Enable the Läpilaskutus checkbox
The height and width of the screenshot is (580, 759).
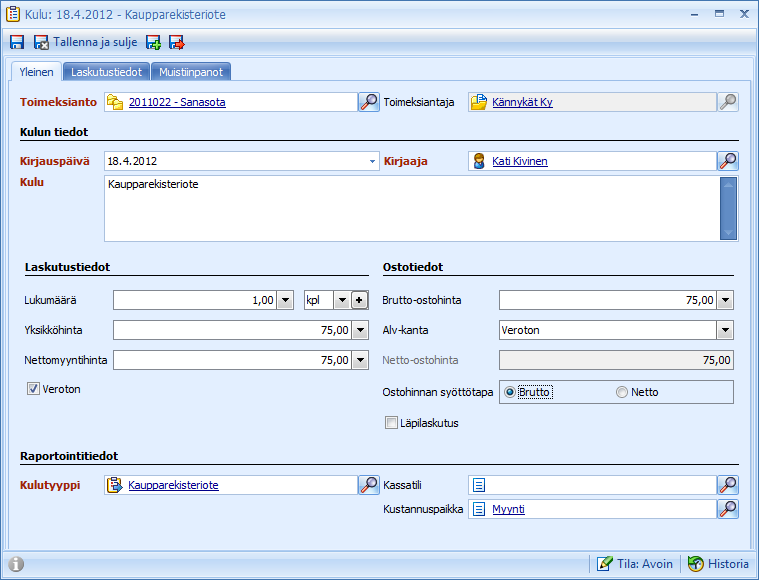point(391,423)
